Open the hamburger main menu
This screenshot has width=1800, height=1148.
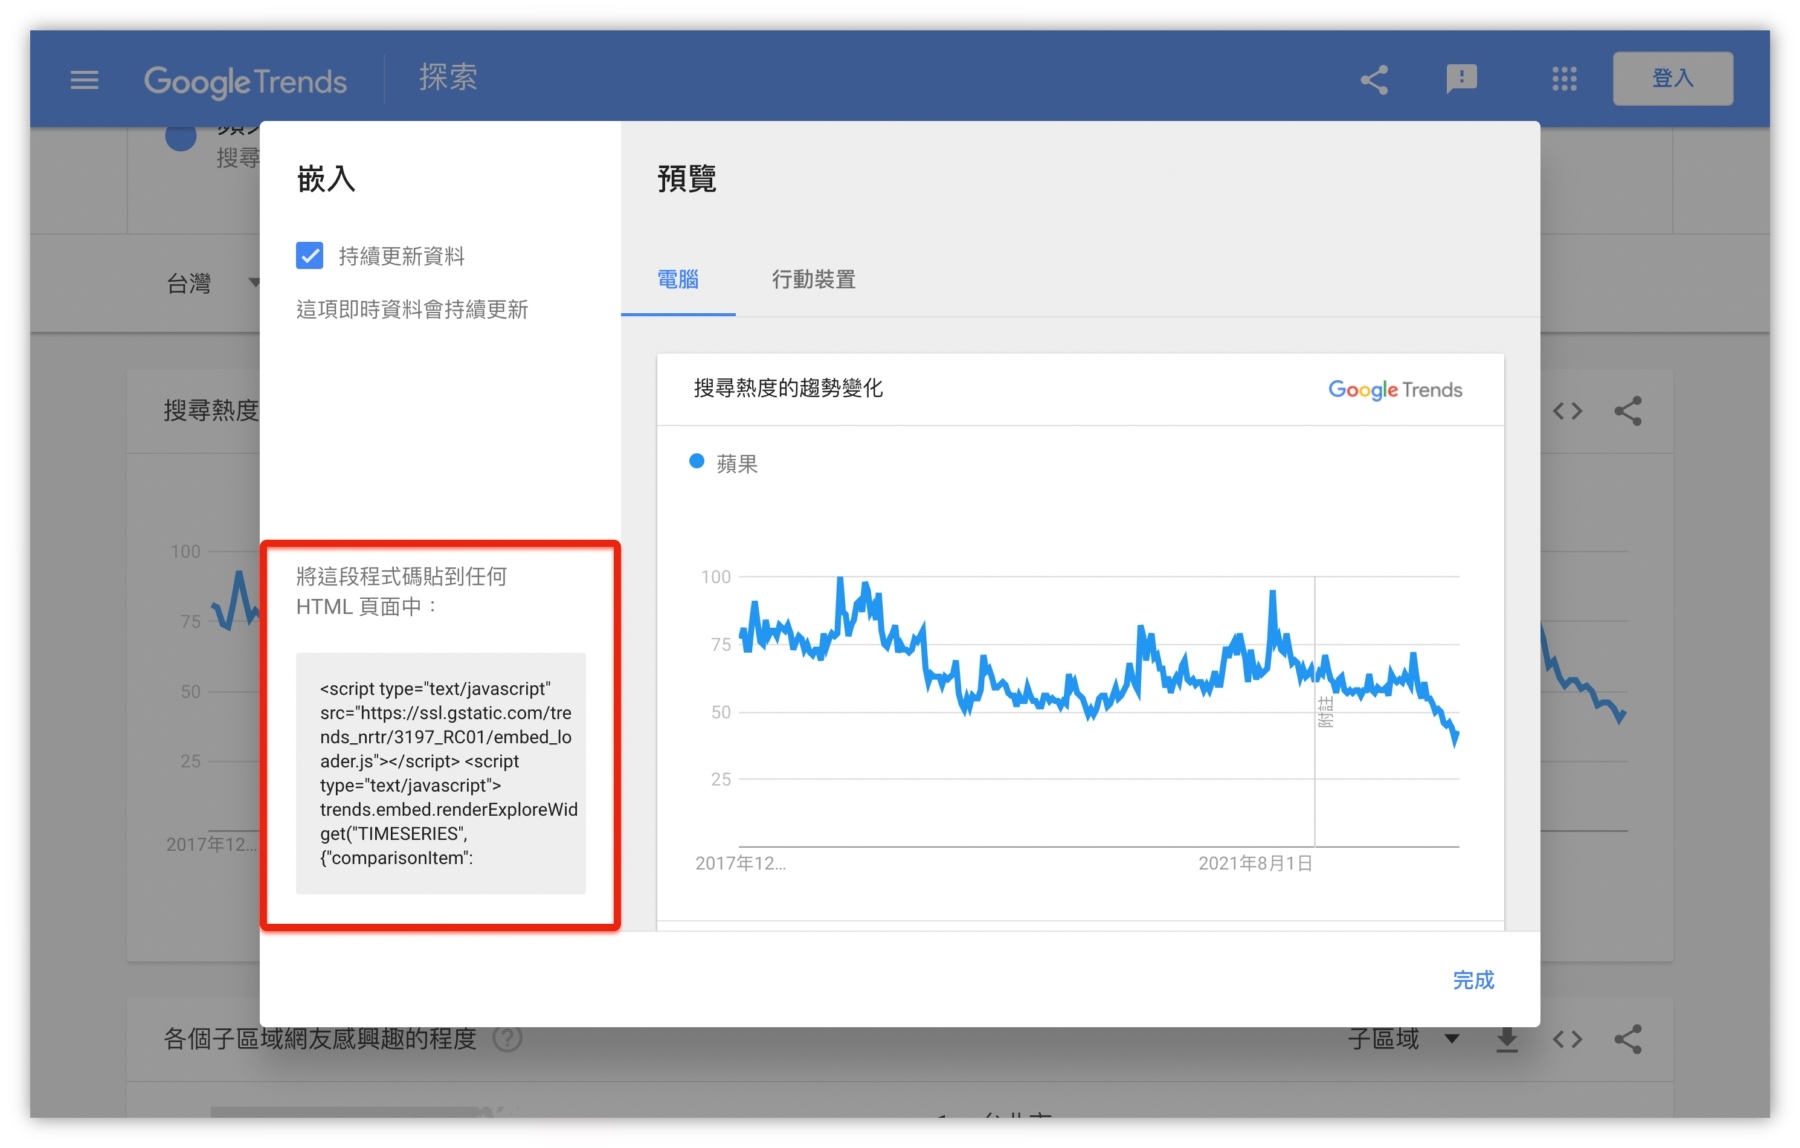(x=84, y=79)
